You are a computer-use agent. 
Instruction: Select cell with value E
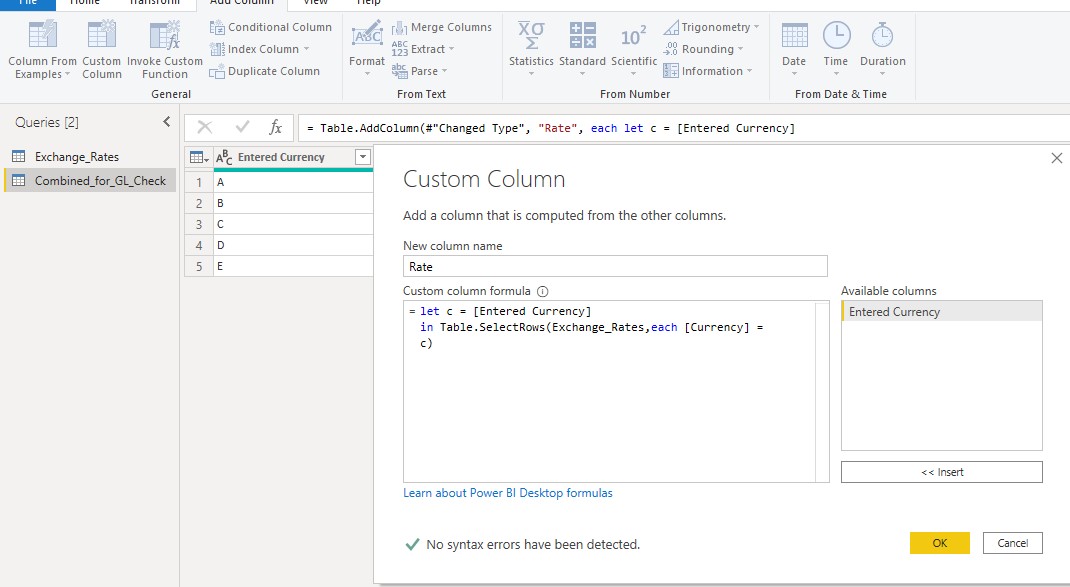(293, 266)
